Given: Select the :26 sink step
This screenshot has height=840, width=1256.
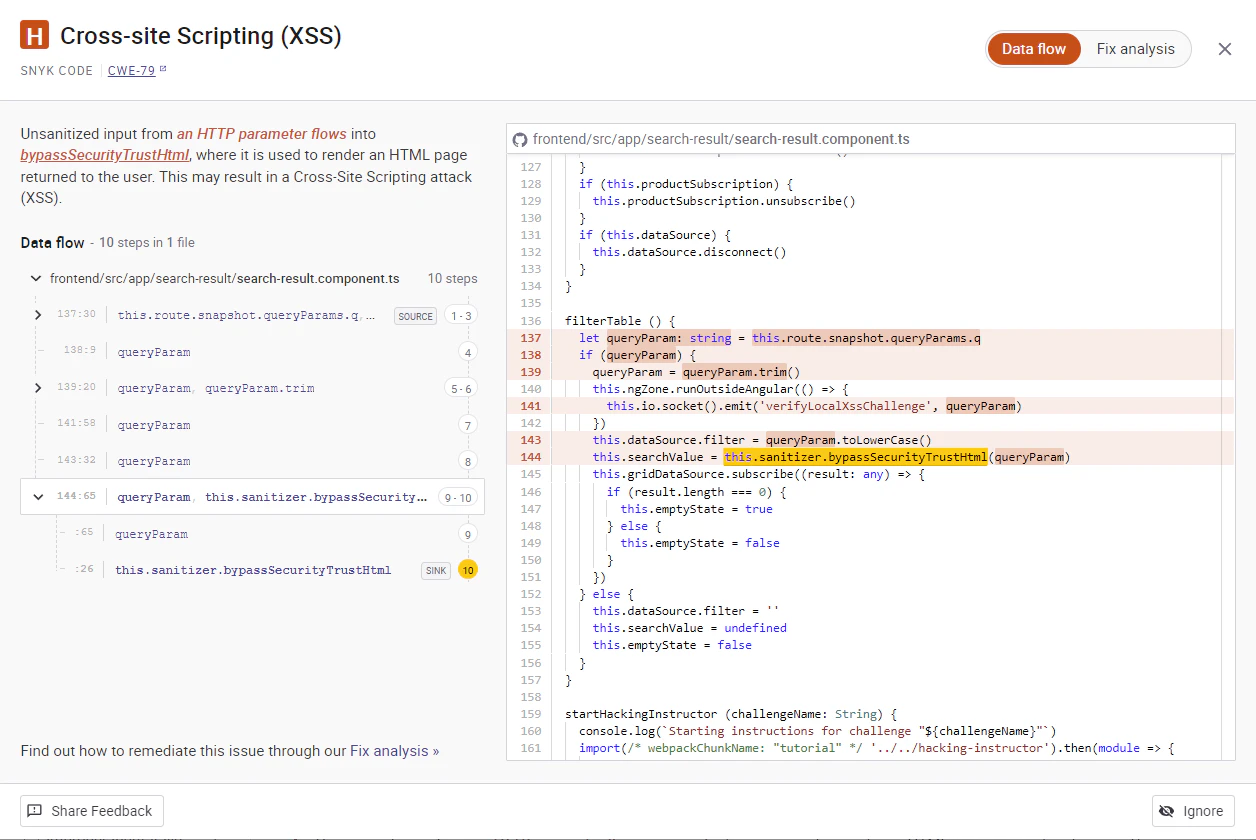Looking at the screenshot, I should click(x=253, y=570).
